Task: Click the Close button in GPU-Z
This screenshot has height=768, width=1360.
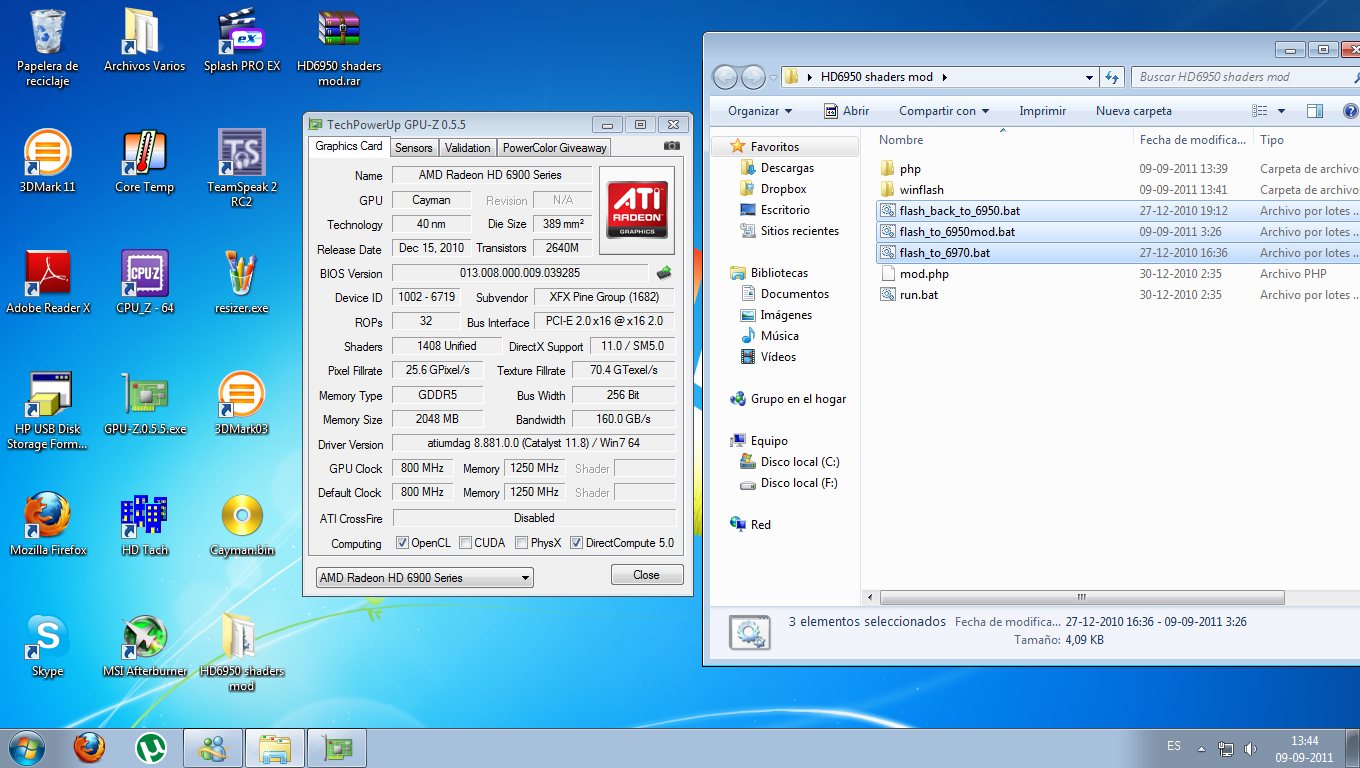Action: point(647,575)
